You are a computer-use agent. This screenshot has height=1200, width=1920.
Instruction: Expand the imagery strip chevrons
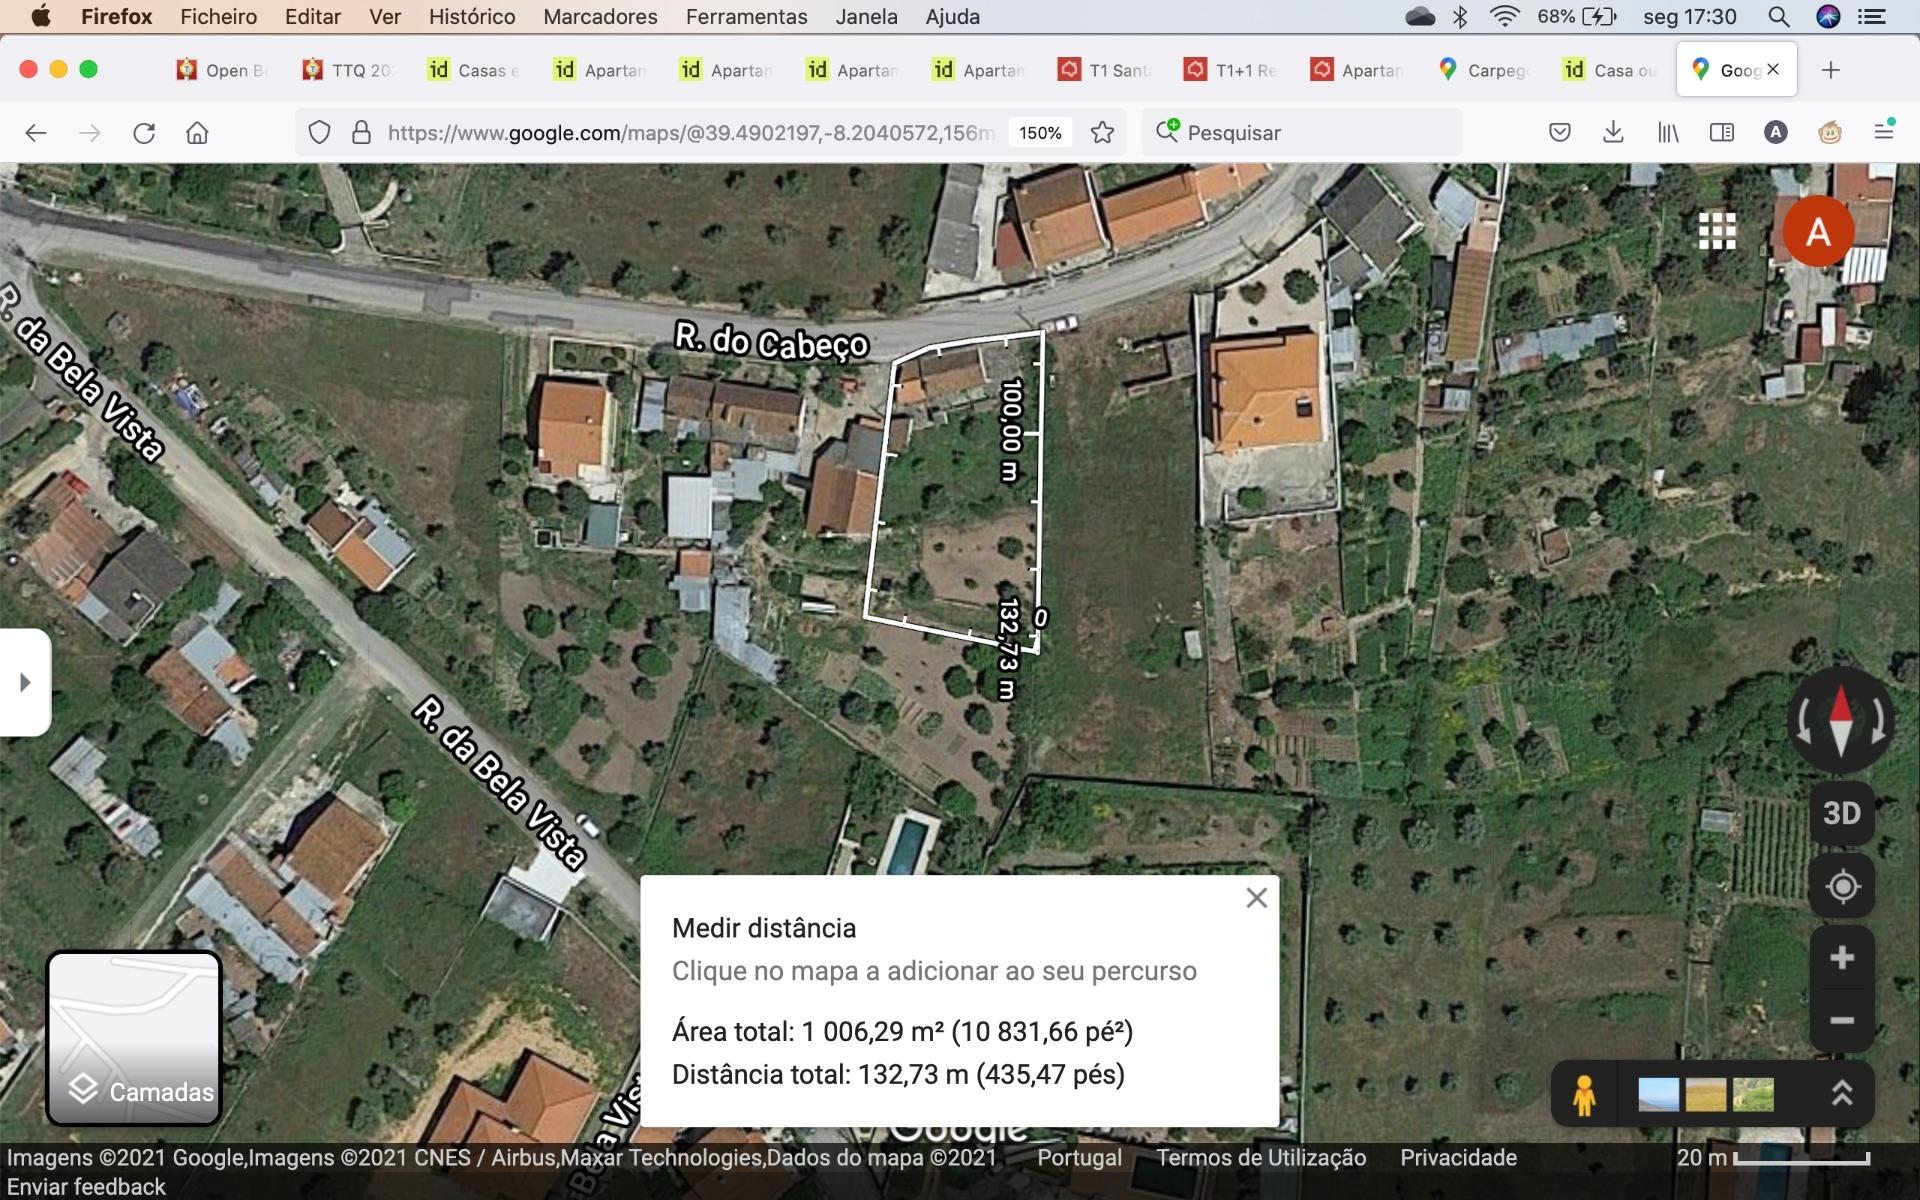pyautogui.click(x=1842, y=1094)
